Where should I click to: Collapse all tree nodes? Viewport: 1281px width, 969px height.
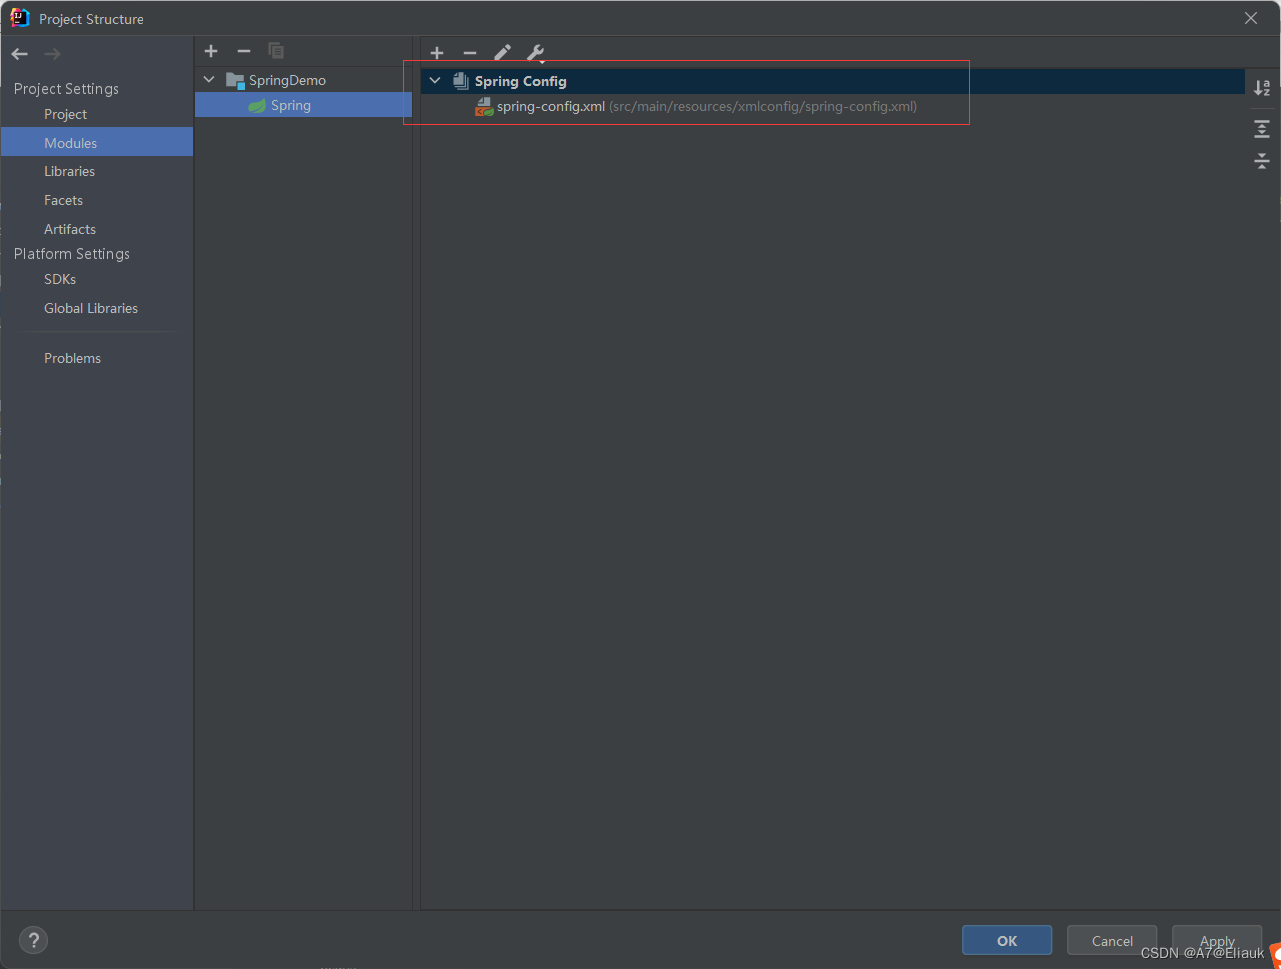point(1262,160)
